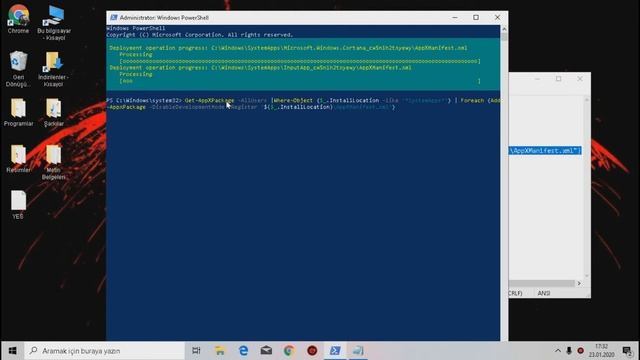This screenshot has width=640, height=360.
Task: Open Bu bilgisayar shortcut icon
Action: [x=54, y=22]
